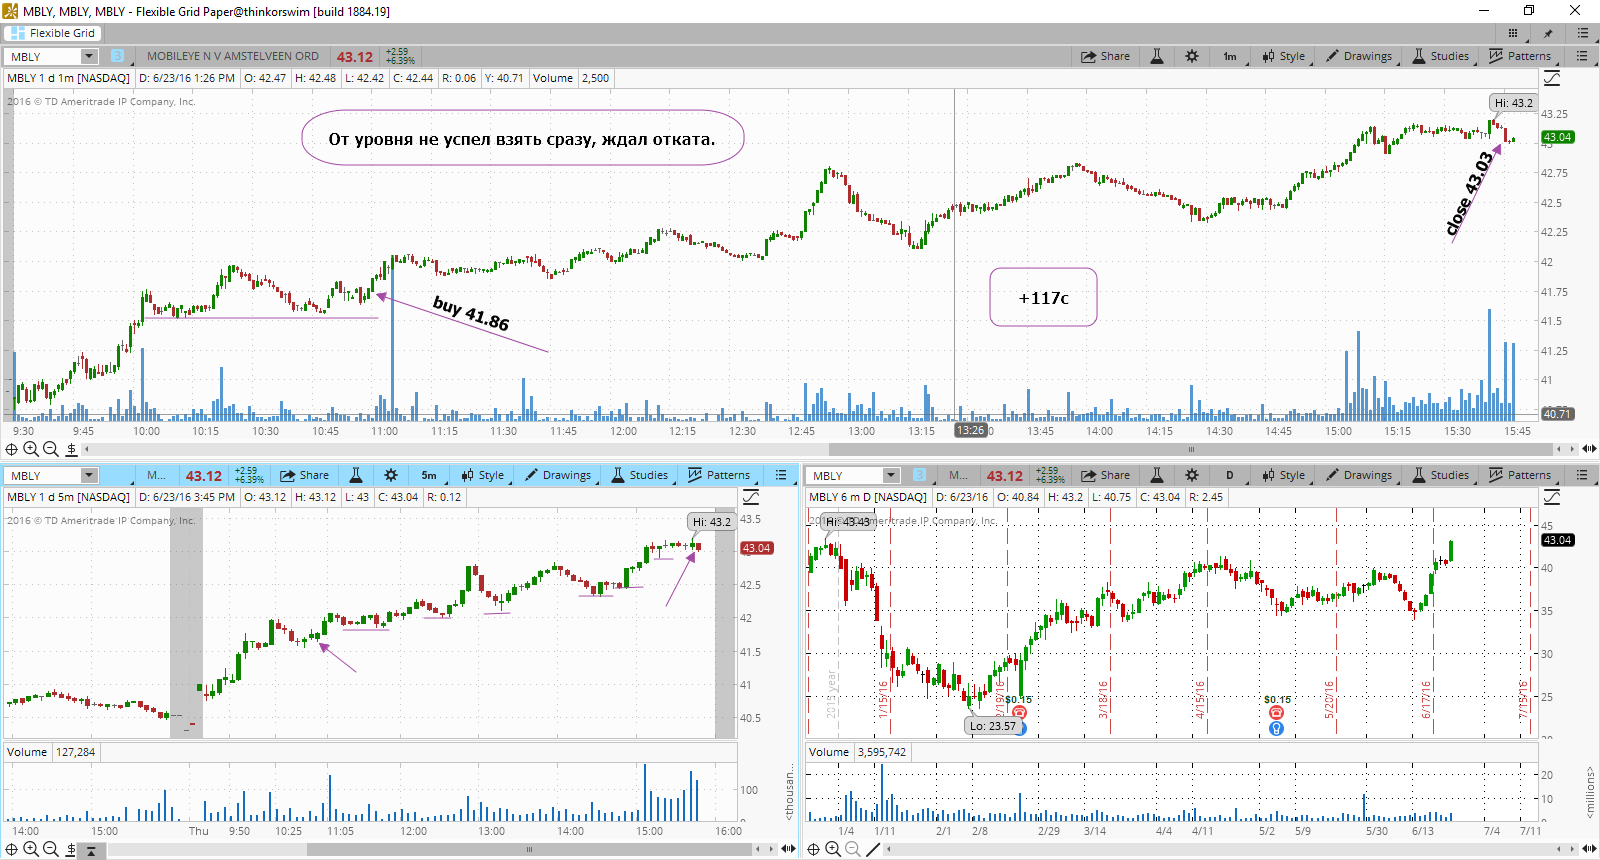The image size is (1600, 860).
Task: Click symbol link color box in daily chart
Action: pos(919,475)
